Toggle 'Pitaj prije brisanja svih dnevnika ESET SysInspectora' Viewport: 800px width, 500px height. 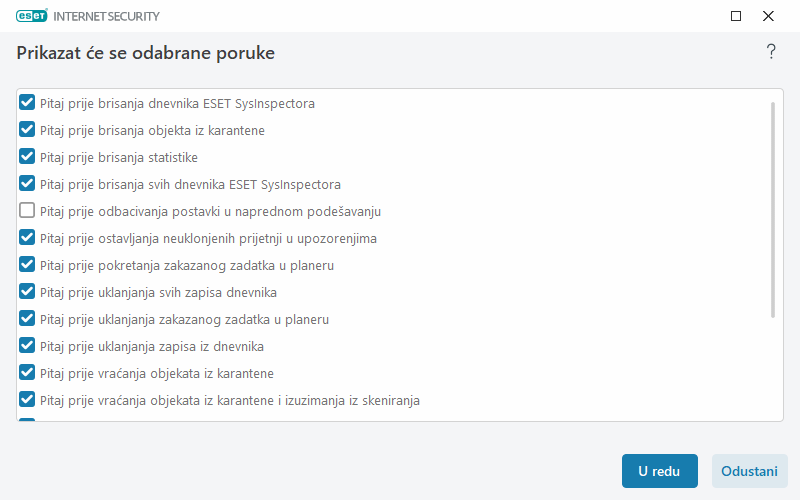click(28, 184)
